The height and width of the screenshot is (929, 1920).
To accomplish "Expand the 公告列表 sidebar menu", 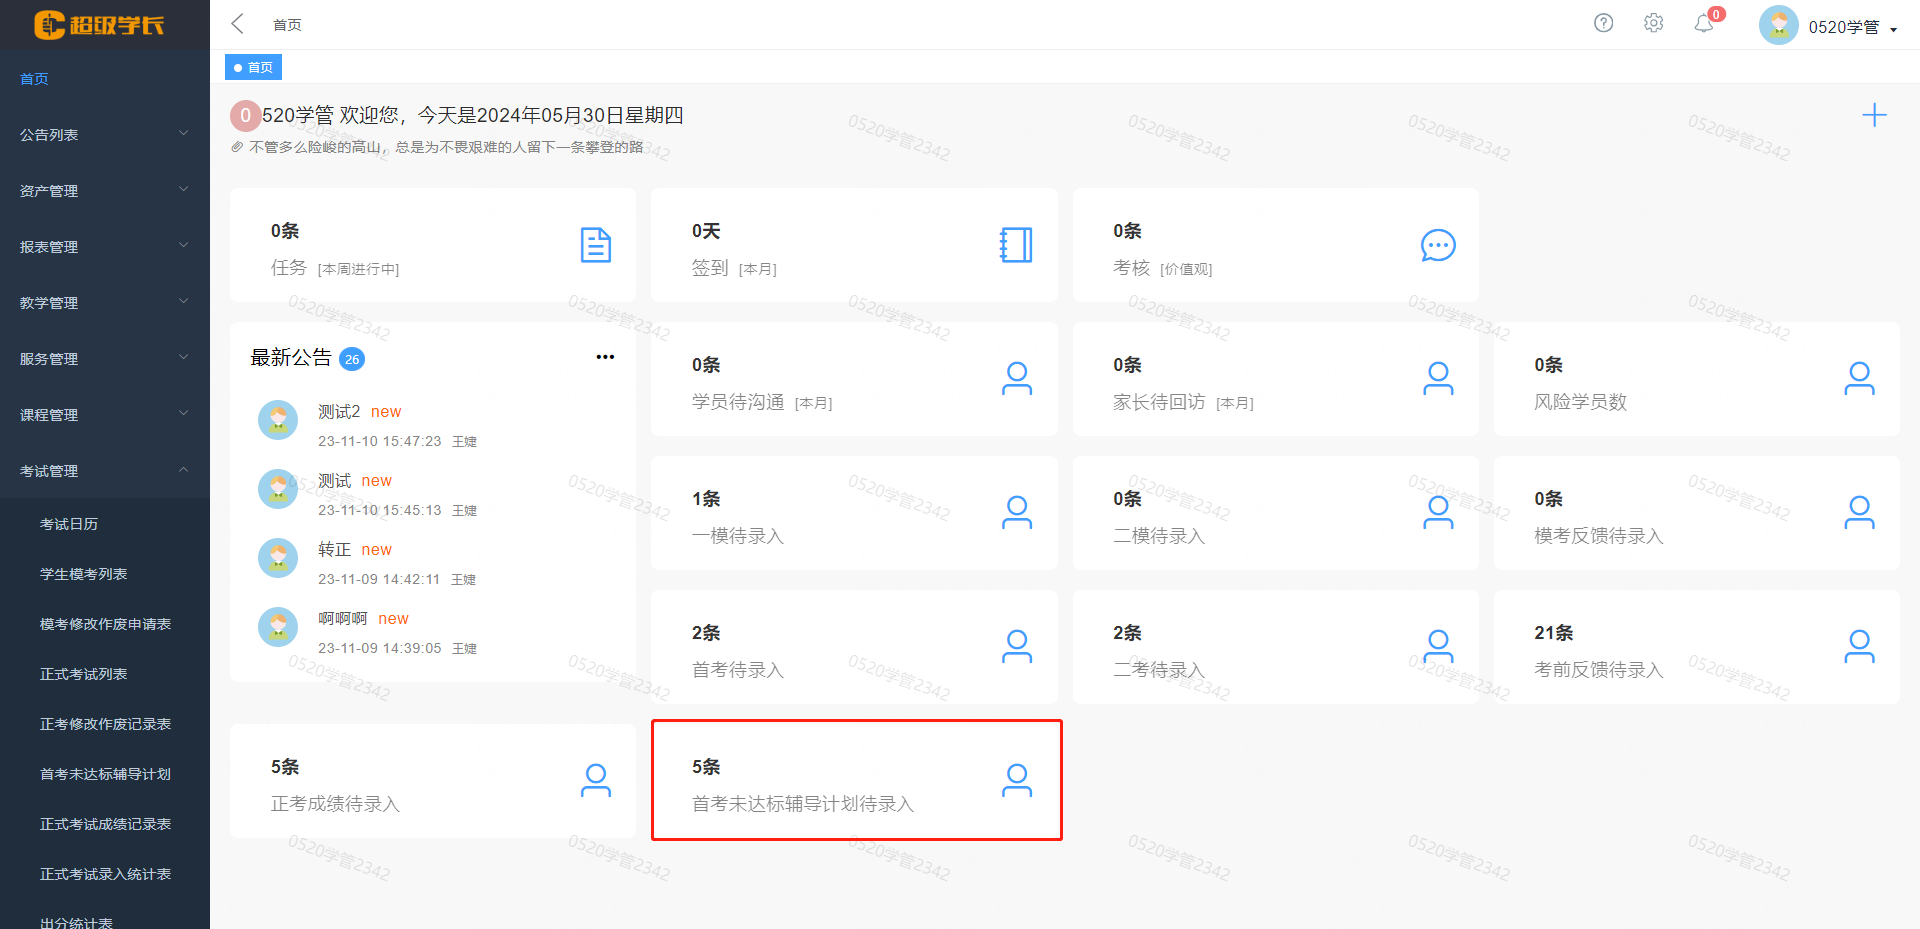I will [x=104, y=135].
